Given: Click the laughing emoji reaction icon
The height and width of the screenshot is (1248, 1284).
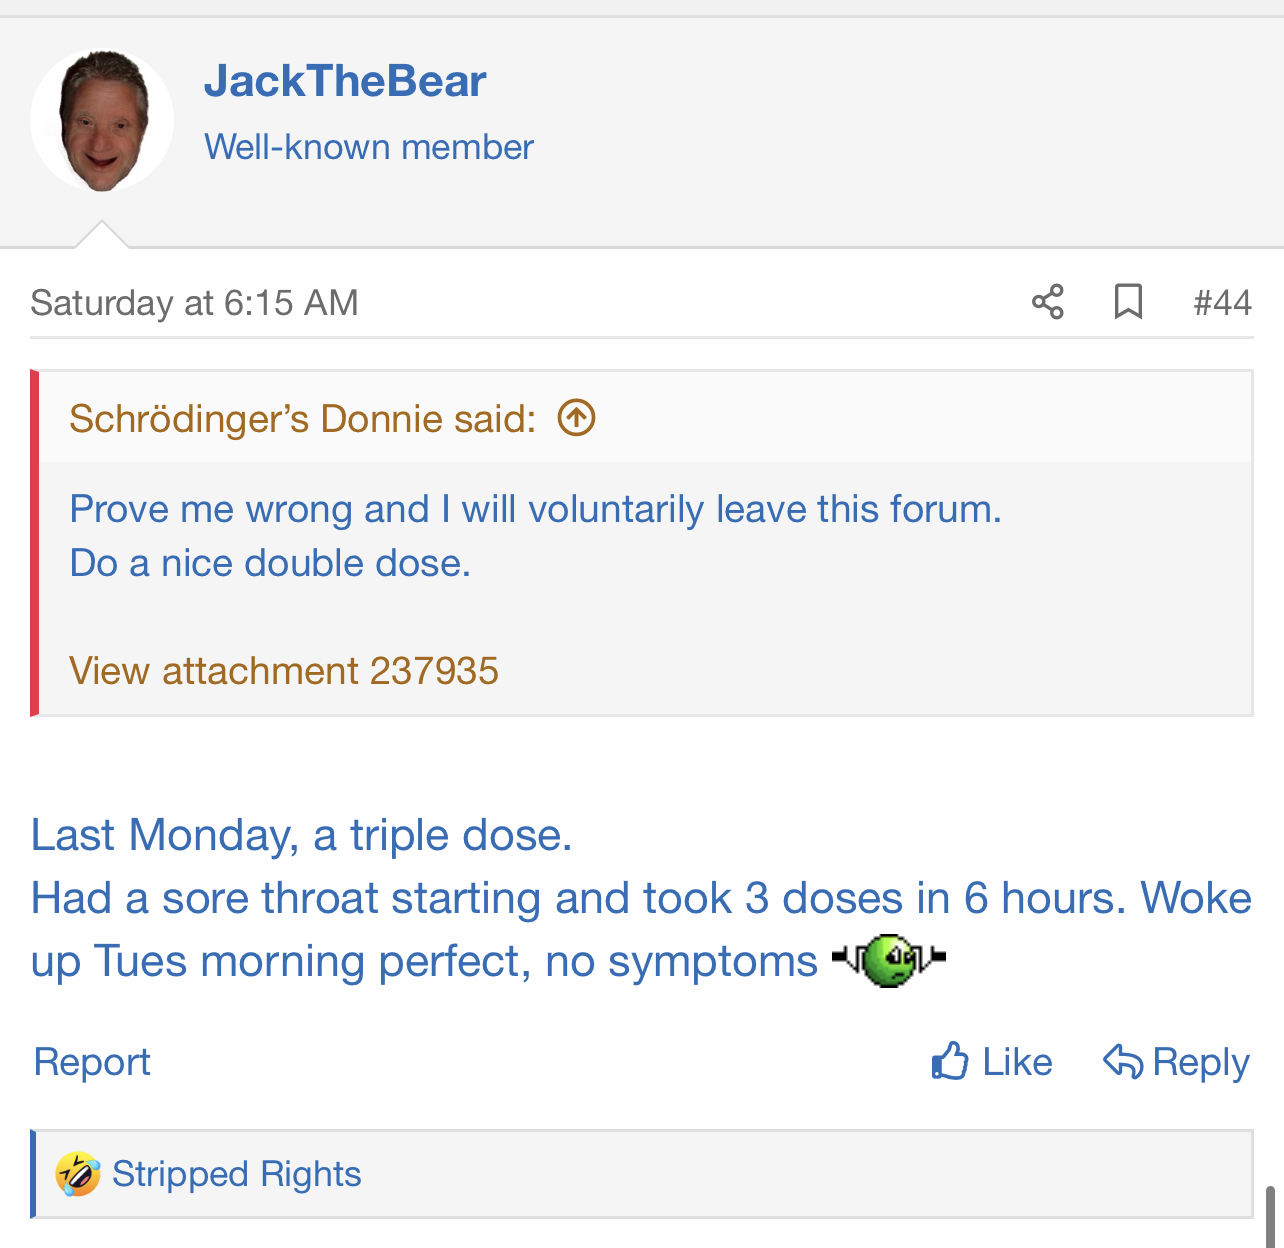Looking at the screenshot, I should point(78,1174).
